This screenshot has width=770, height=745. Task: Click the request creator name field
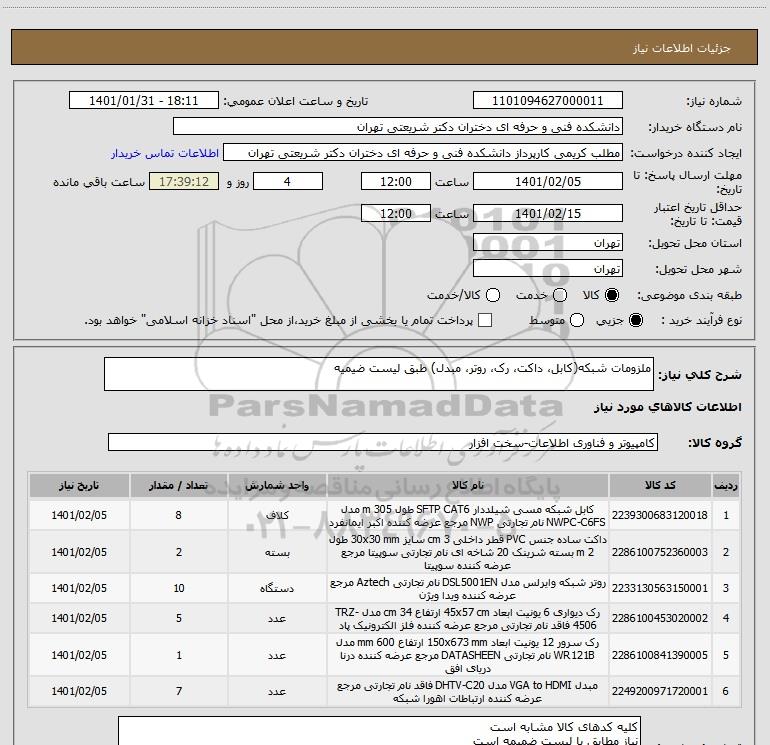(x=423, y=153)
